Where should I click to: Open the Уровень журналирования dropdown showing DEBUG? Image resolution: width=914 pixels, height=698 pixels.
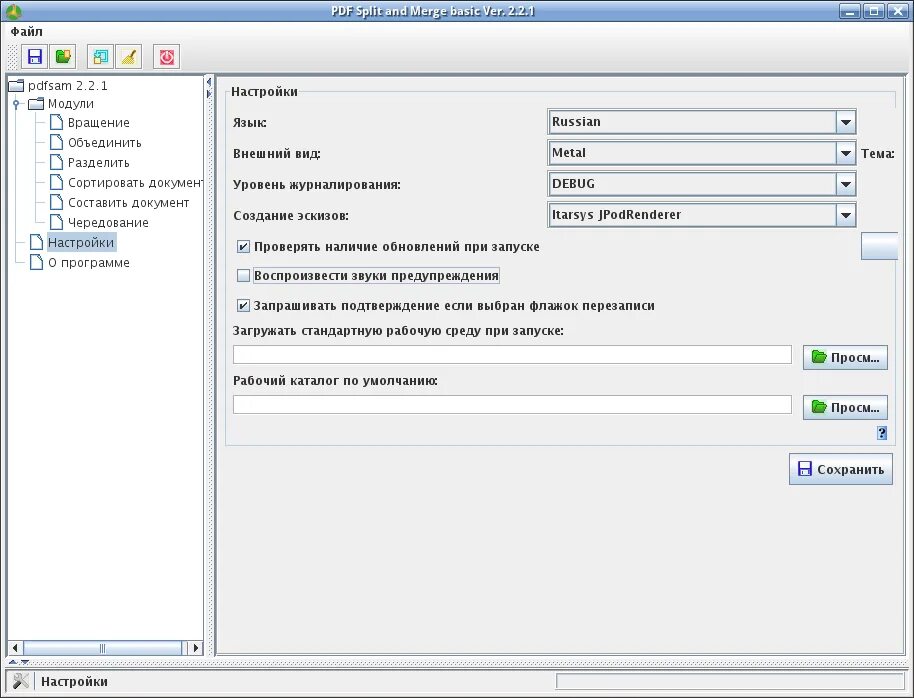click(x=702, y=184)
